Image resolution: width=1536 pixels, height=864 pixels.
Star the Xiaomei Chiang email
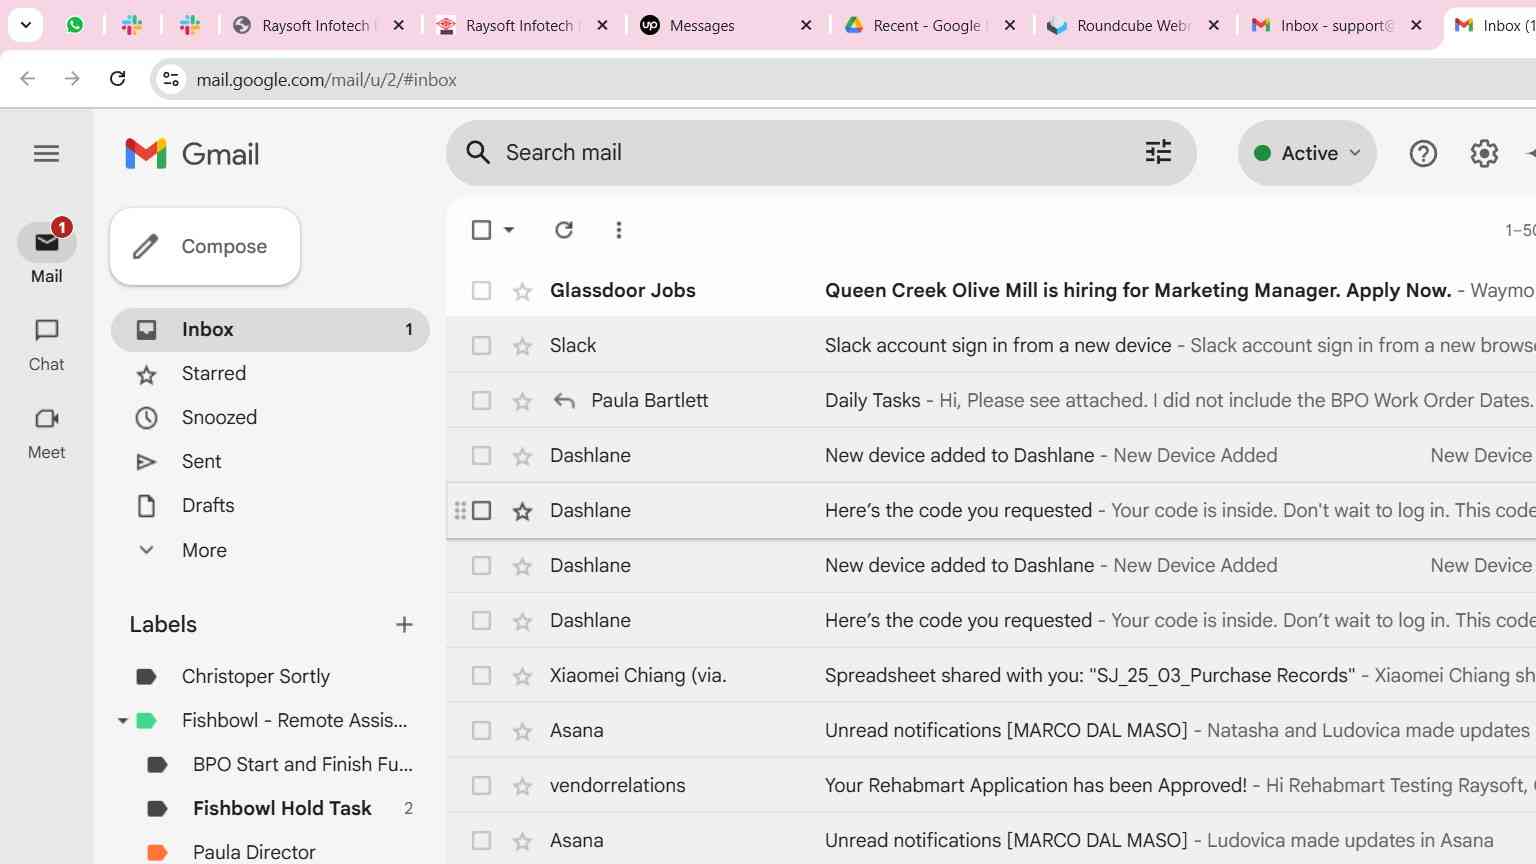coord(522,676)
